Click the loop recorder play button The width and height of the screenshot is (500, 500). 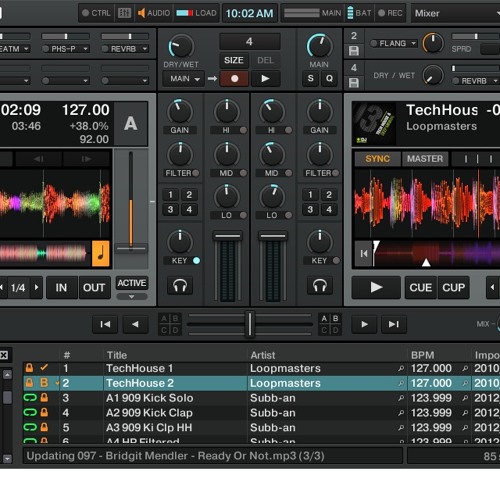coord(265,79)
